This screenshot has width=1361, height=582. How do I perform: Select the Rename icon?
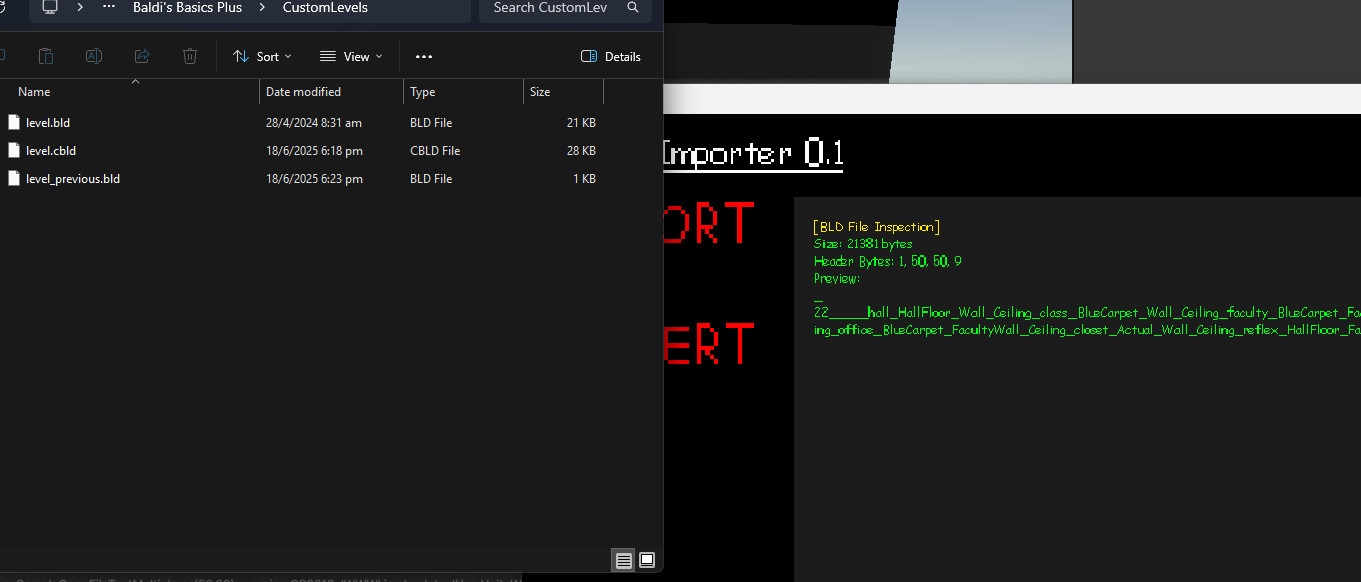[x=93, y=56]
